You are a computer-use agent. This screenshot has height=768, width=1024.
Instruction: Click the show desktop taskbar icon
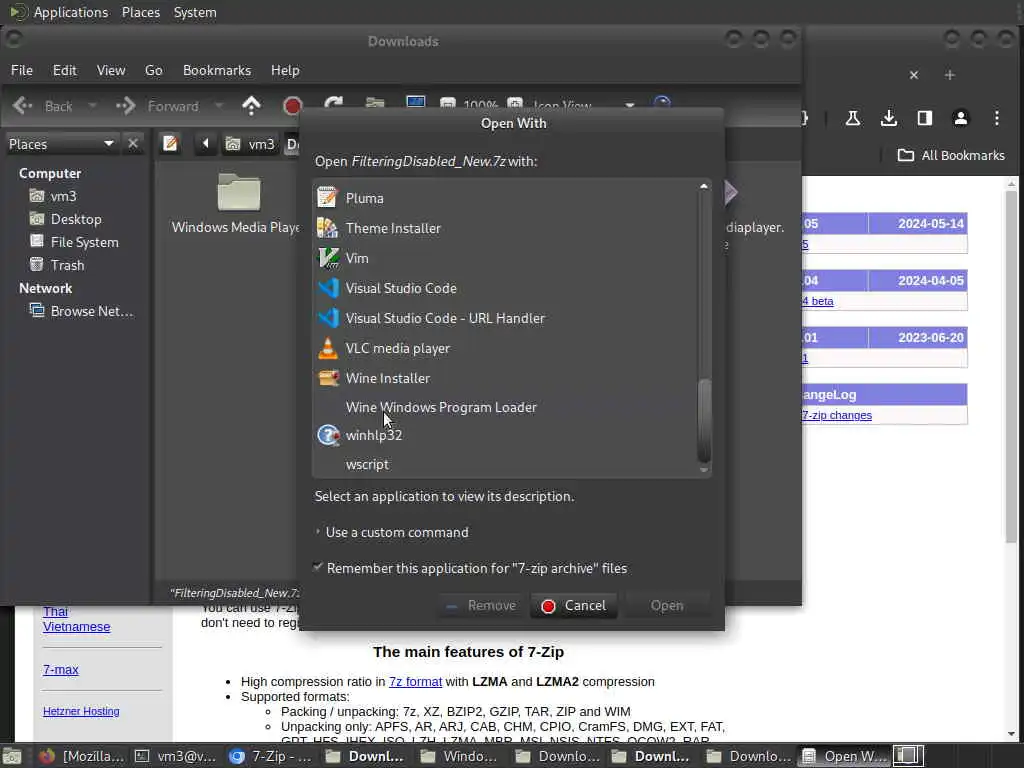12,756
